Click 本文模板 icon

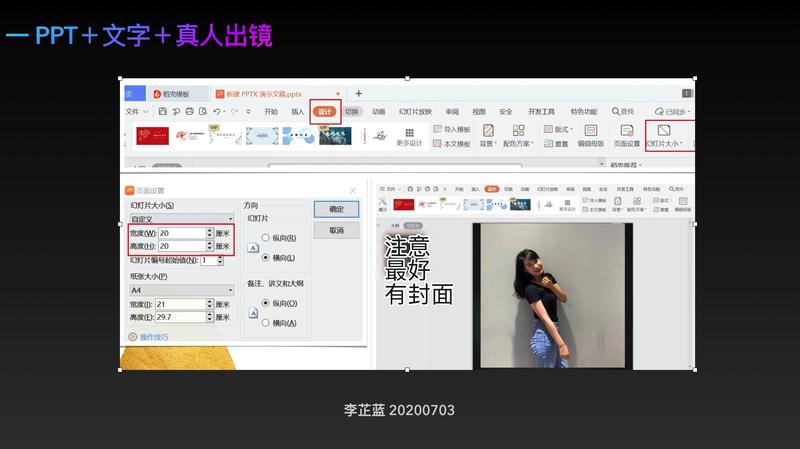[x=437, y=143]
